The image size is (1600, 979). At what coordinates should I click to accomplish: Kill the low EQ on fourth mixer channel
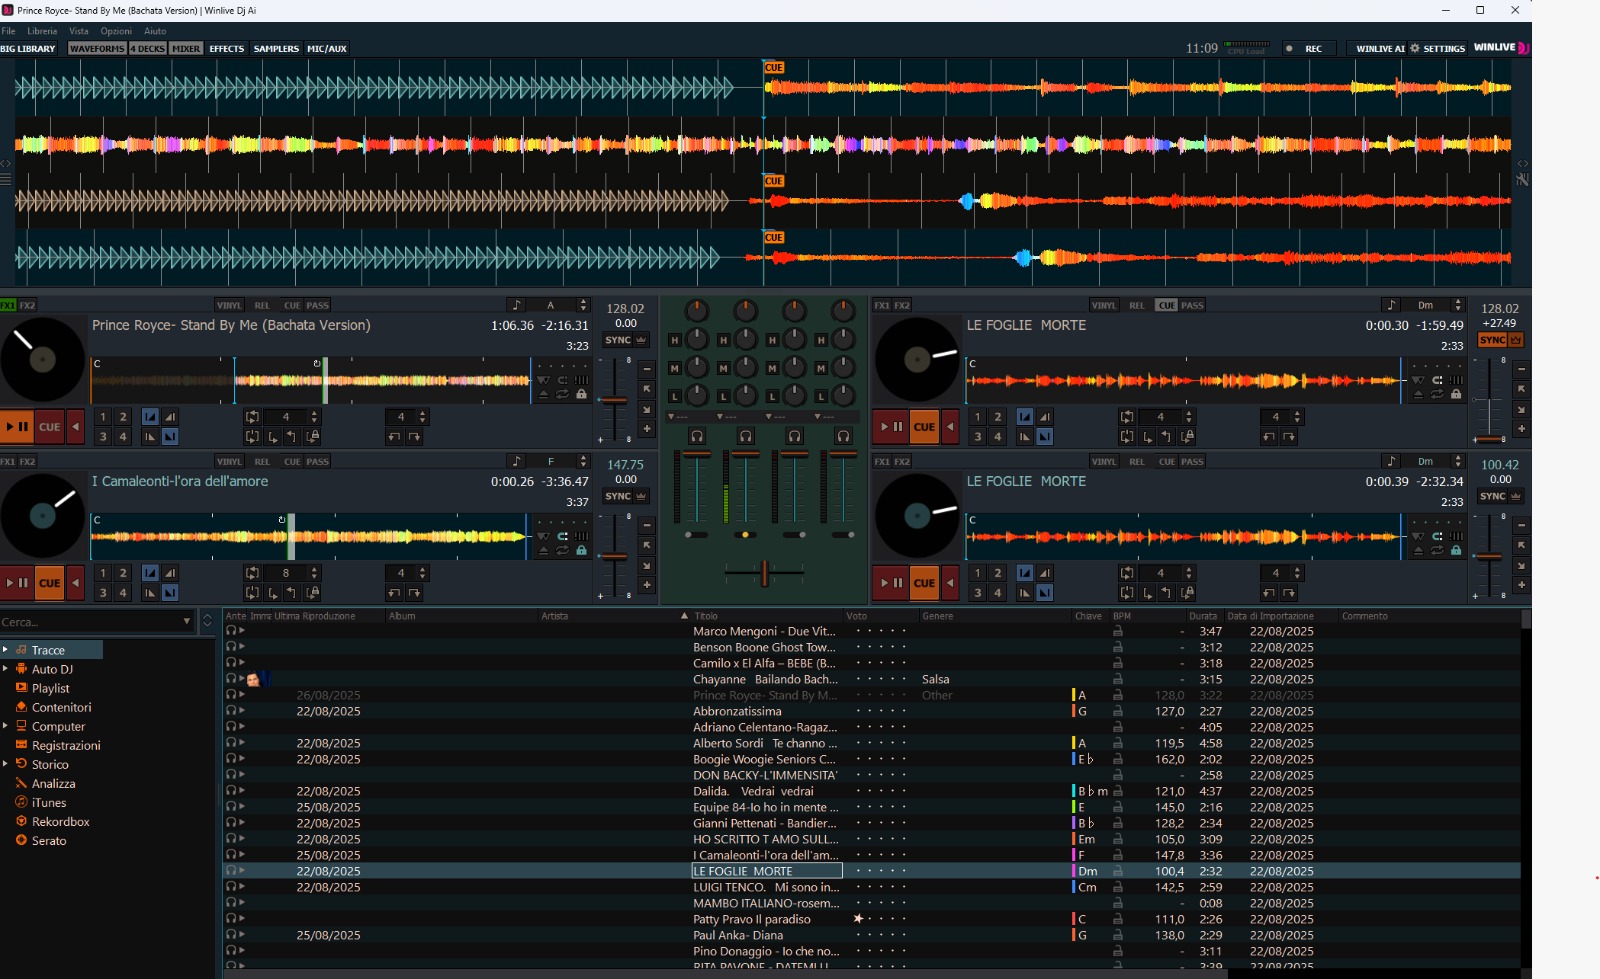coord(821,396)
